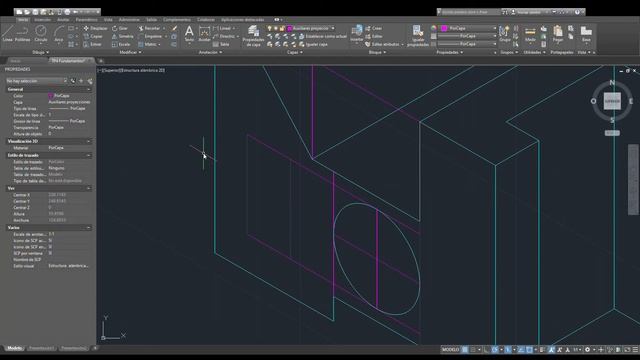Click the Medir utility tool
The height and width of the screenshot is (360, 640).
(x=530, y=34)
